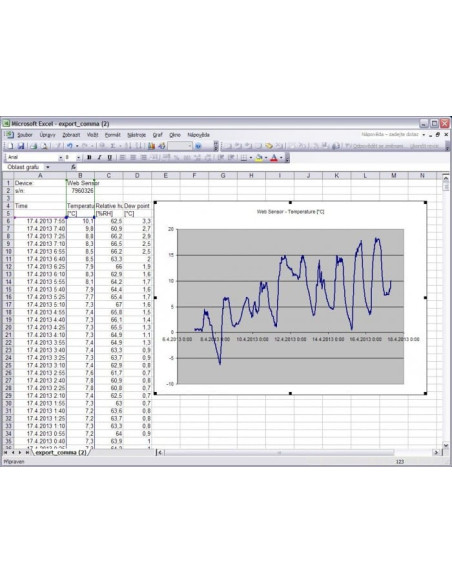
Task: Click horizontal scrollbar left arrow
Action: point(160,452)
